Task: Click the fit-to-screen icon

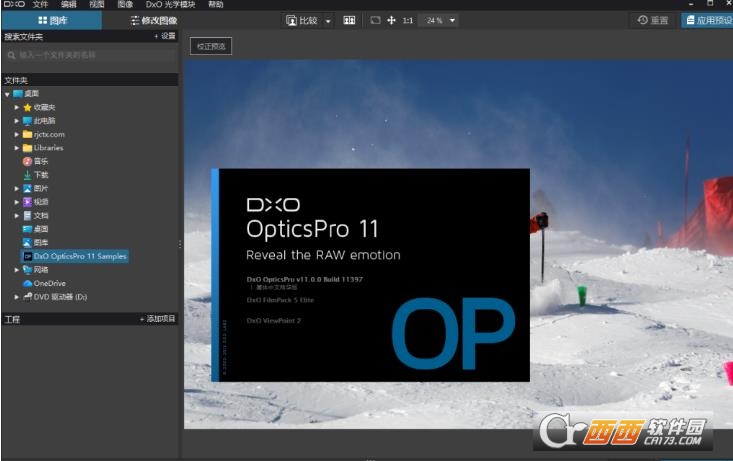Action: [x=375, y=21]
